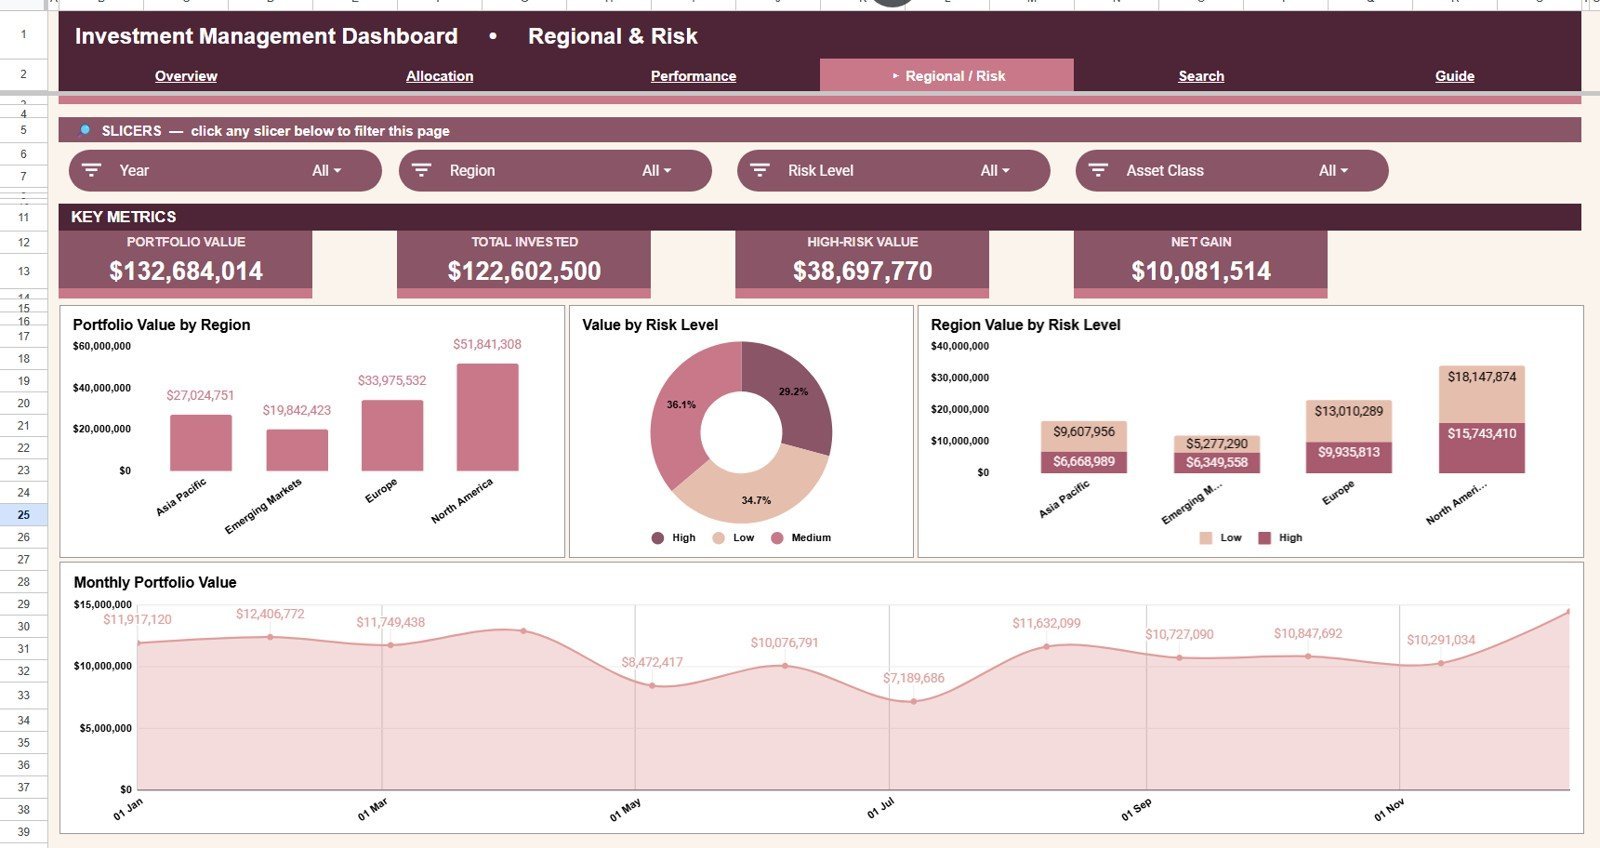Viewport: 1600px width, 848px height.
Task: Click the 01 Jul axis label on monthly chart
Action: [x=880, y=810]
